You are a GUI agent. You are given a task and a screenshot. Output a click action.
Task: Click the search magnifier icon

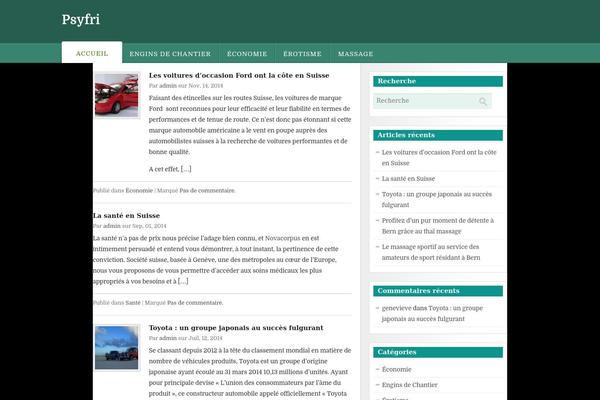click(483, 101)
